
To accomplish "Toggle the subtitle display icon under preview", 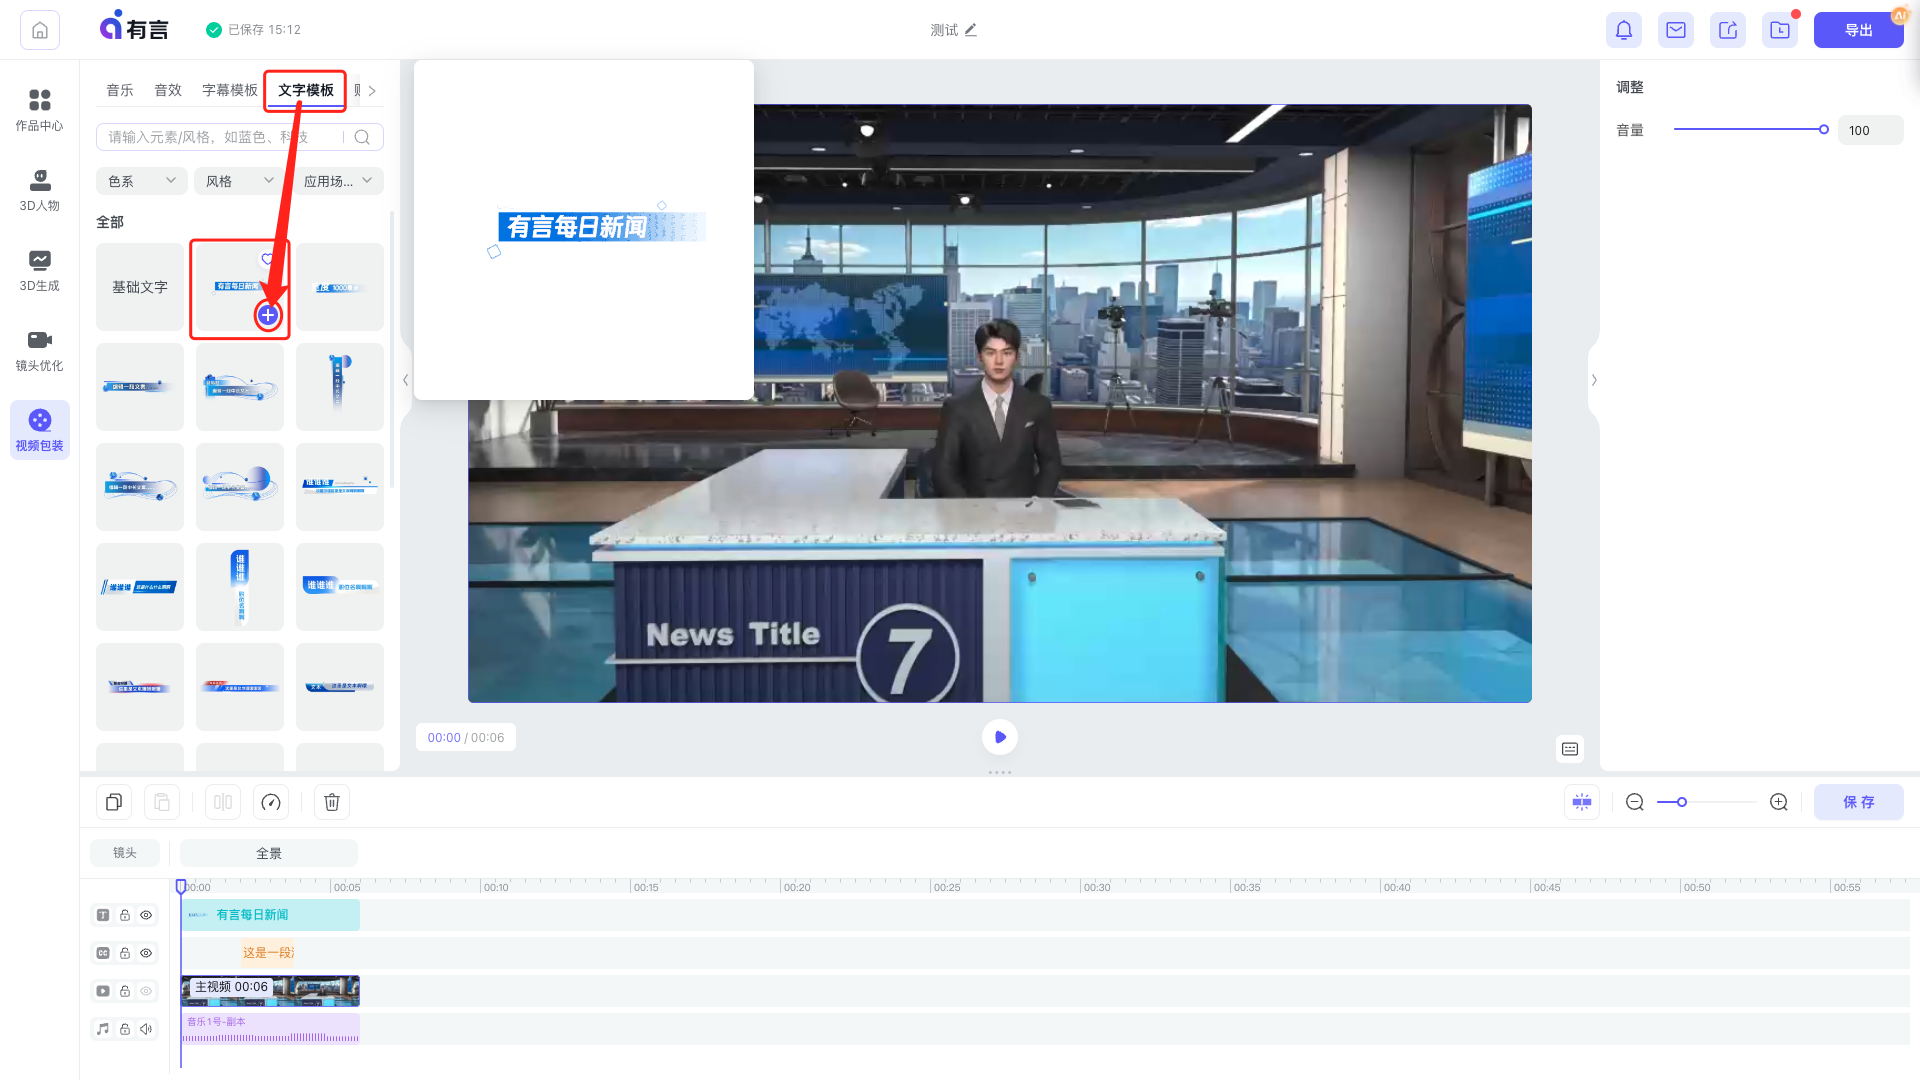I will tap(1570, 749).
